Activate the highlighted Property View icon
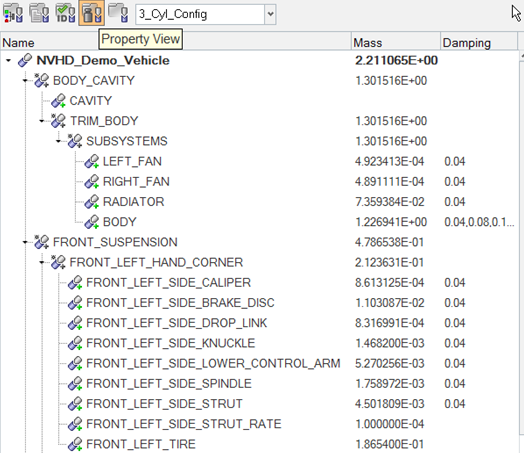 click(92, 13)
